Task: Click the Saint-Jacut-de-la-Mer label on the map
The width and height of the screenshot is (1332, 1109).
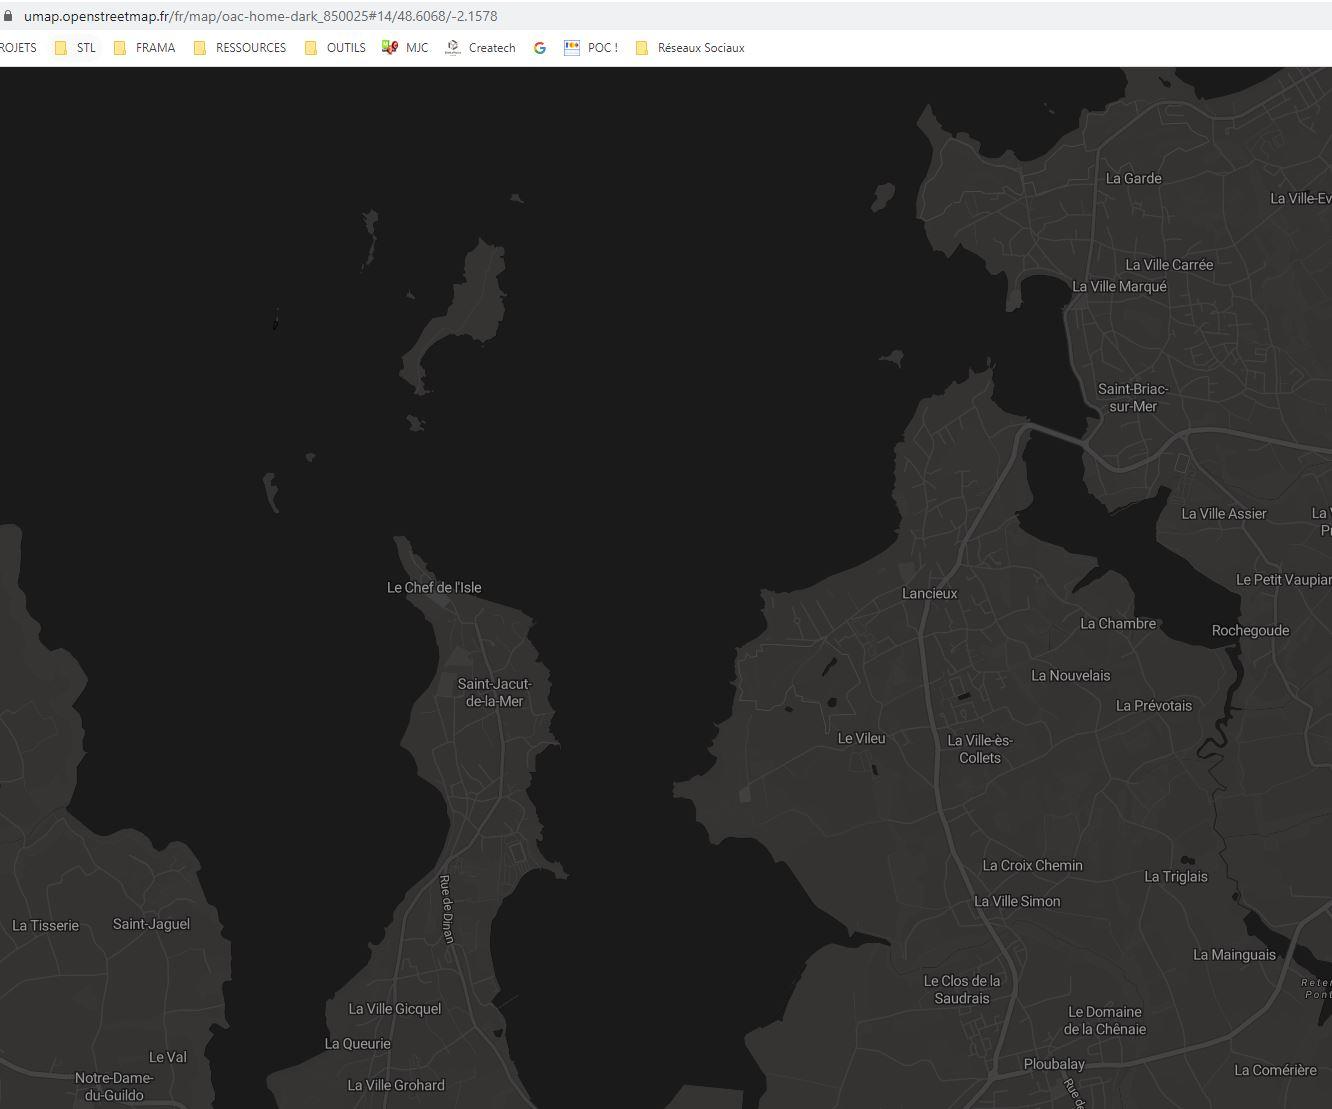Action: (494, 692)
